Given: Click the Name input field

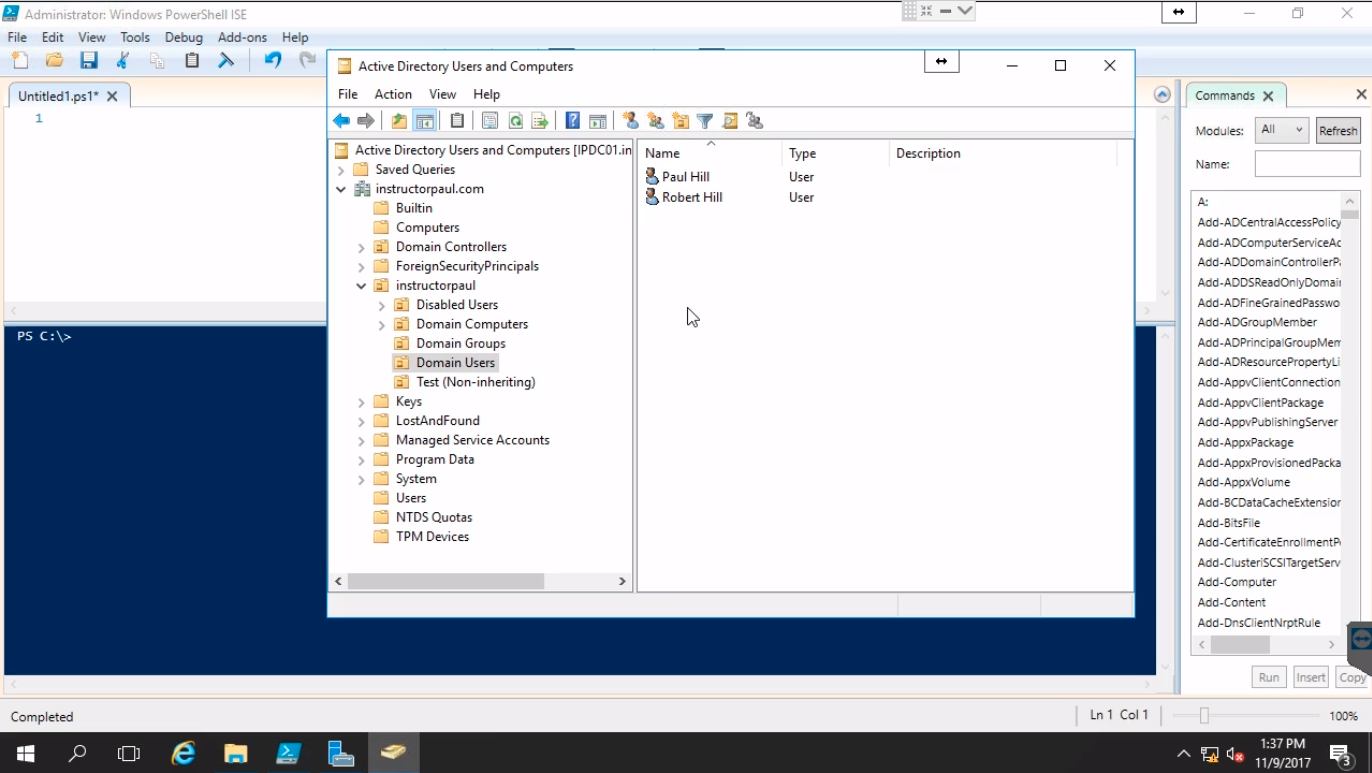Looking at the screenshot, I should [1307, 164].
